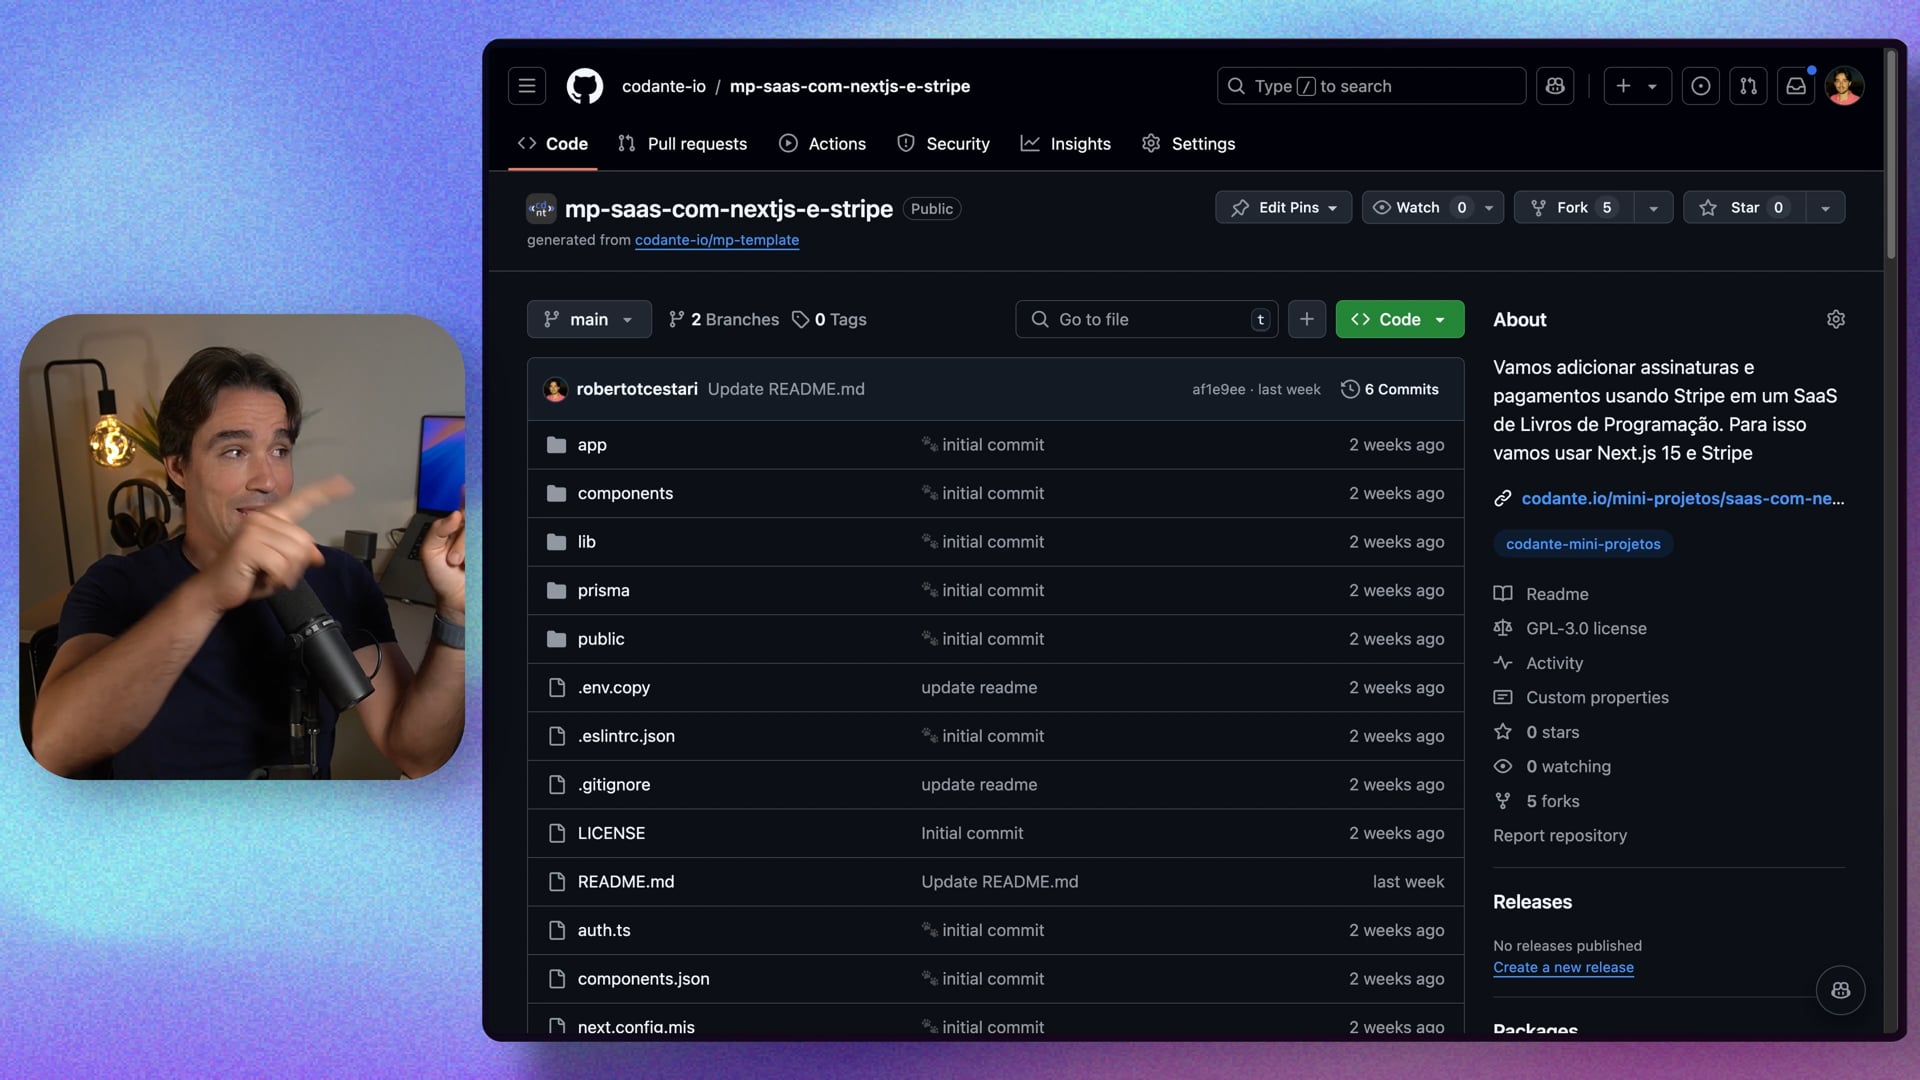Open the prisma folder

pos(603,590)
